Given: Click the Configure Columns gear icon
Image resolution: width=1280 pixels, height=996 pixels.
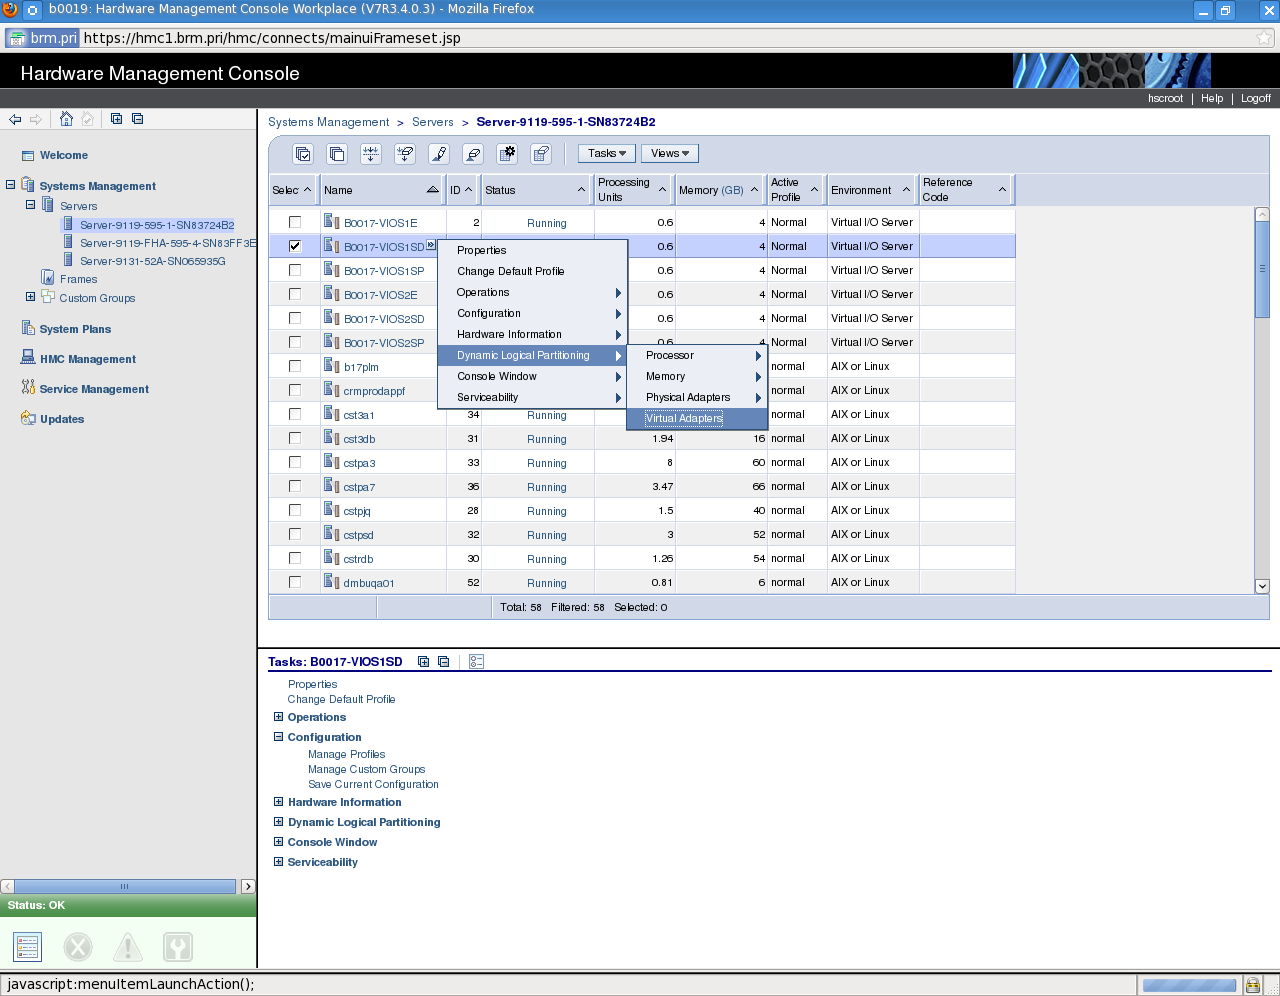Looking at the screenshot, I should click(507, 154).
